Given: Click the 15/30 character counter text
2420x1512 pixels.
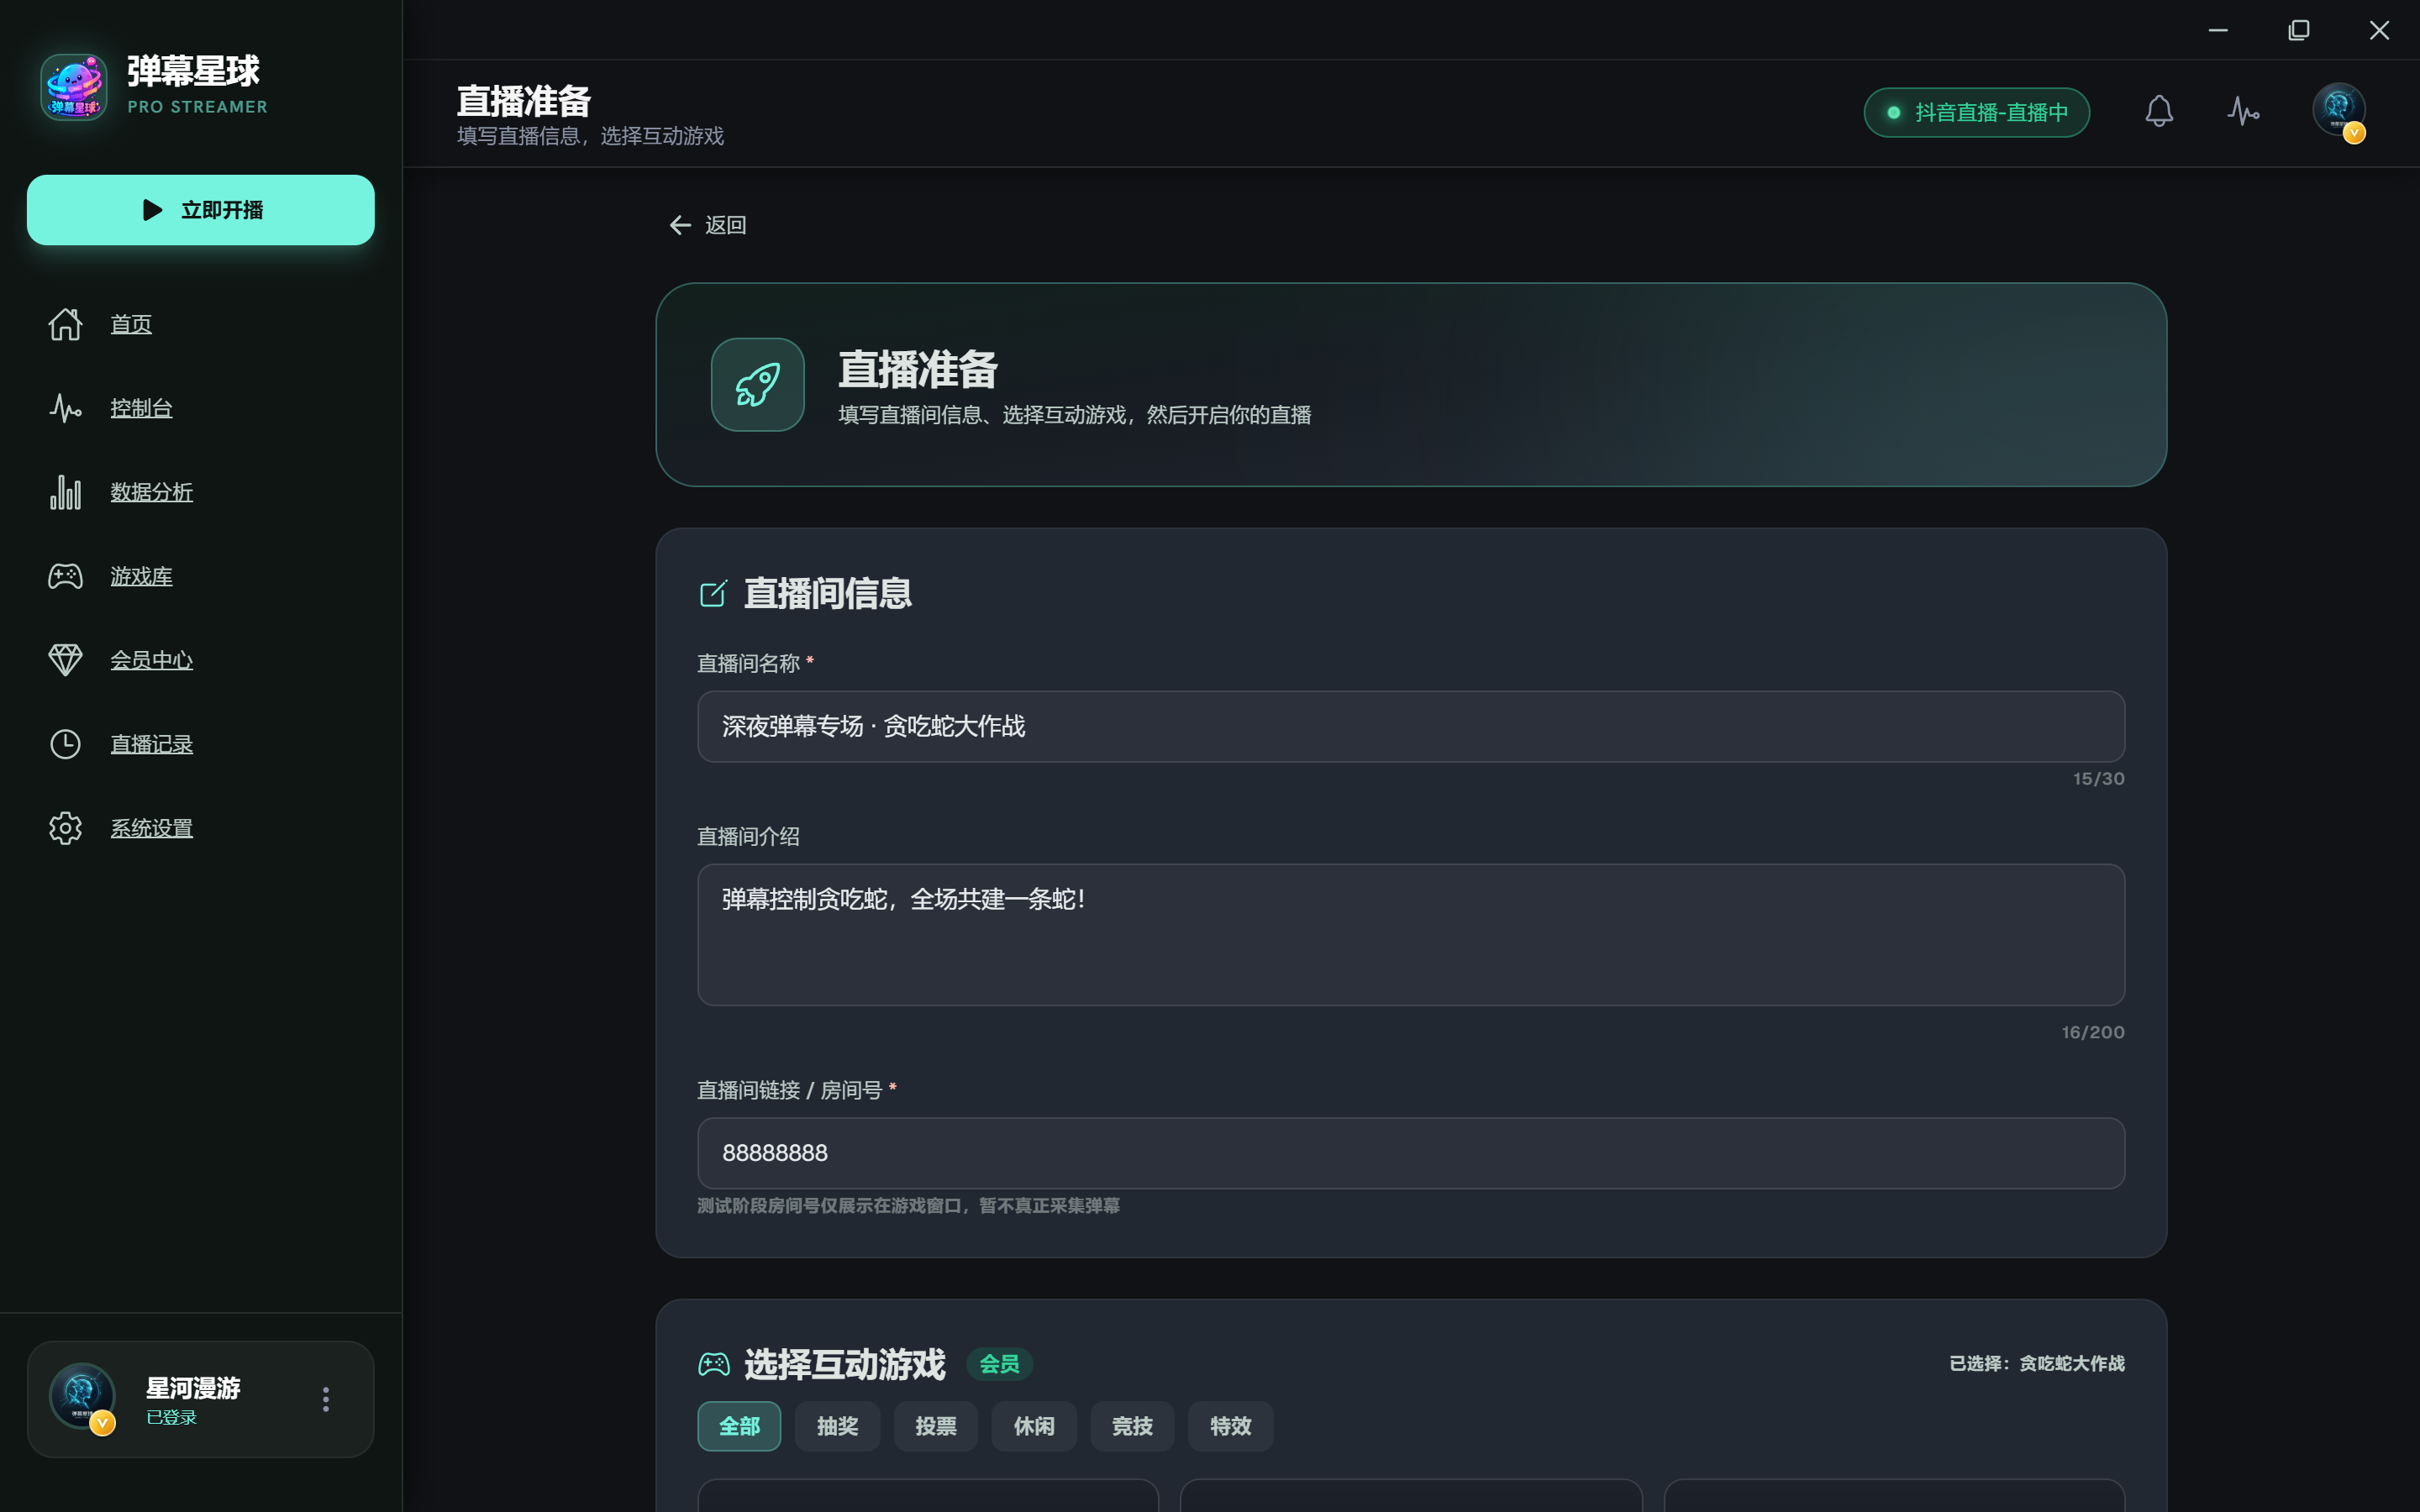Looking at the screenshot, I should pyautogui.click(x=2098, y=779).
